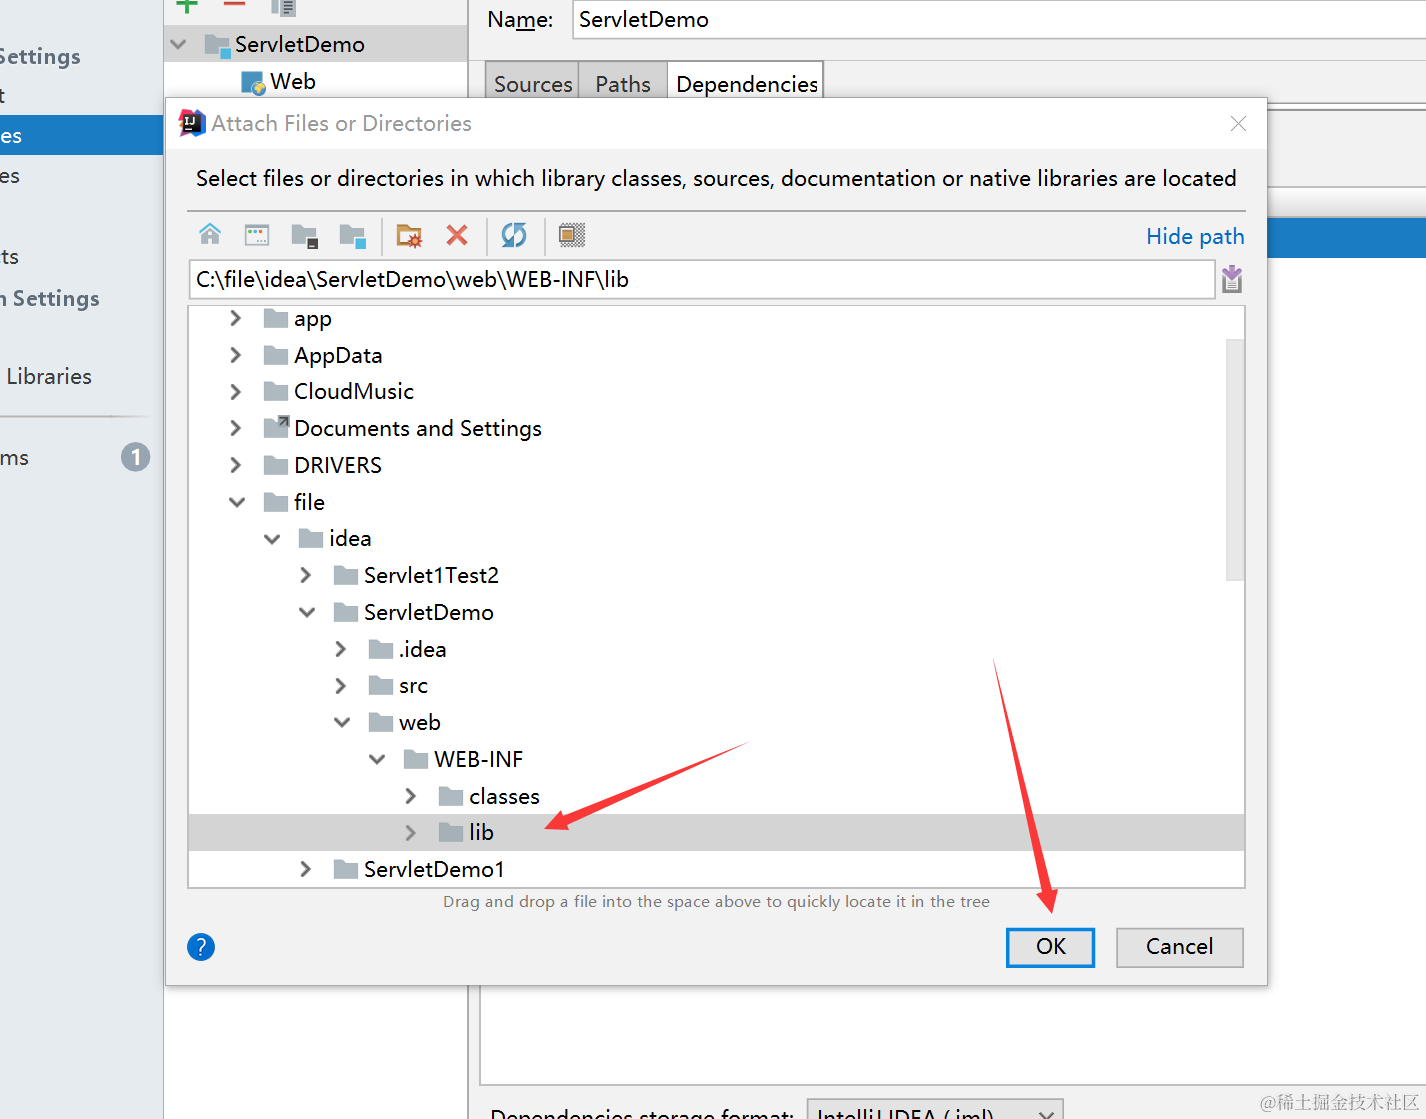Click the Copy module icon

click(283, 7)
